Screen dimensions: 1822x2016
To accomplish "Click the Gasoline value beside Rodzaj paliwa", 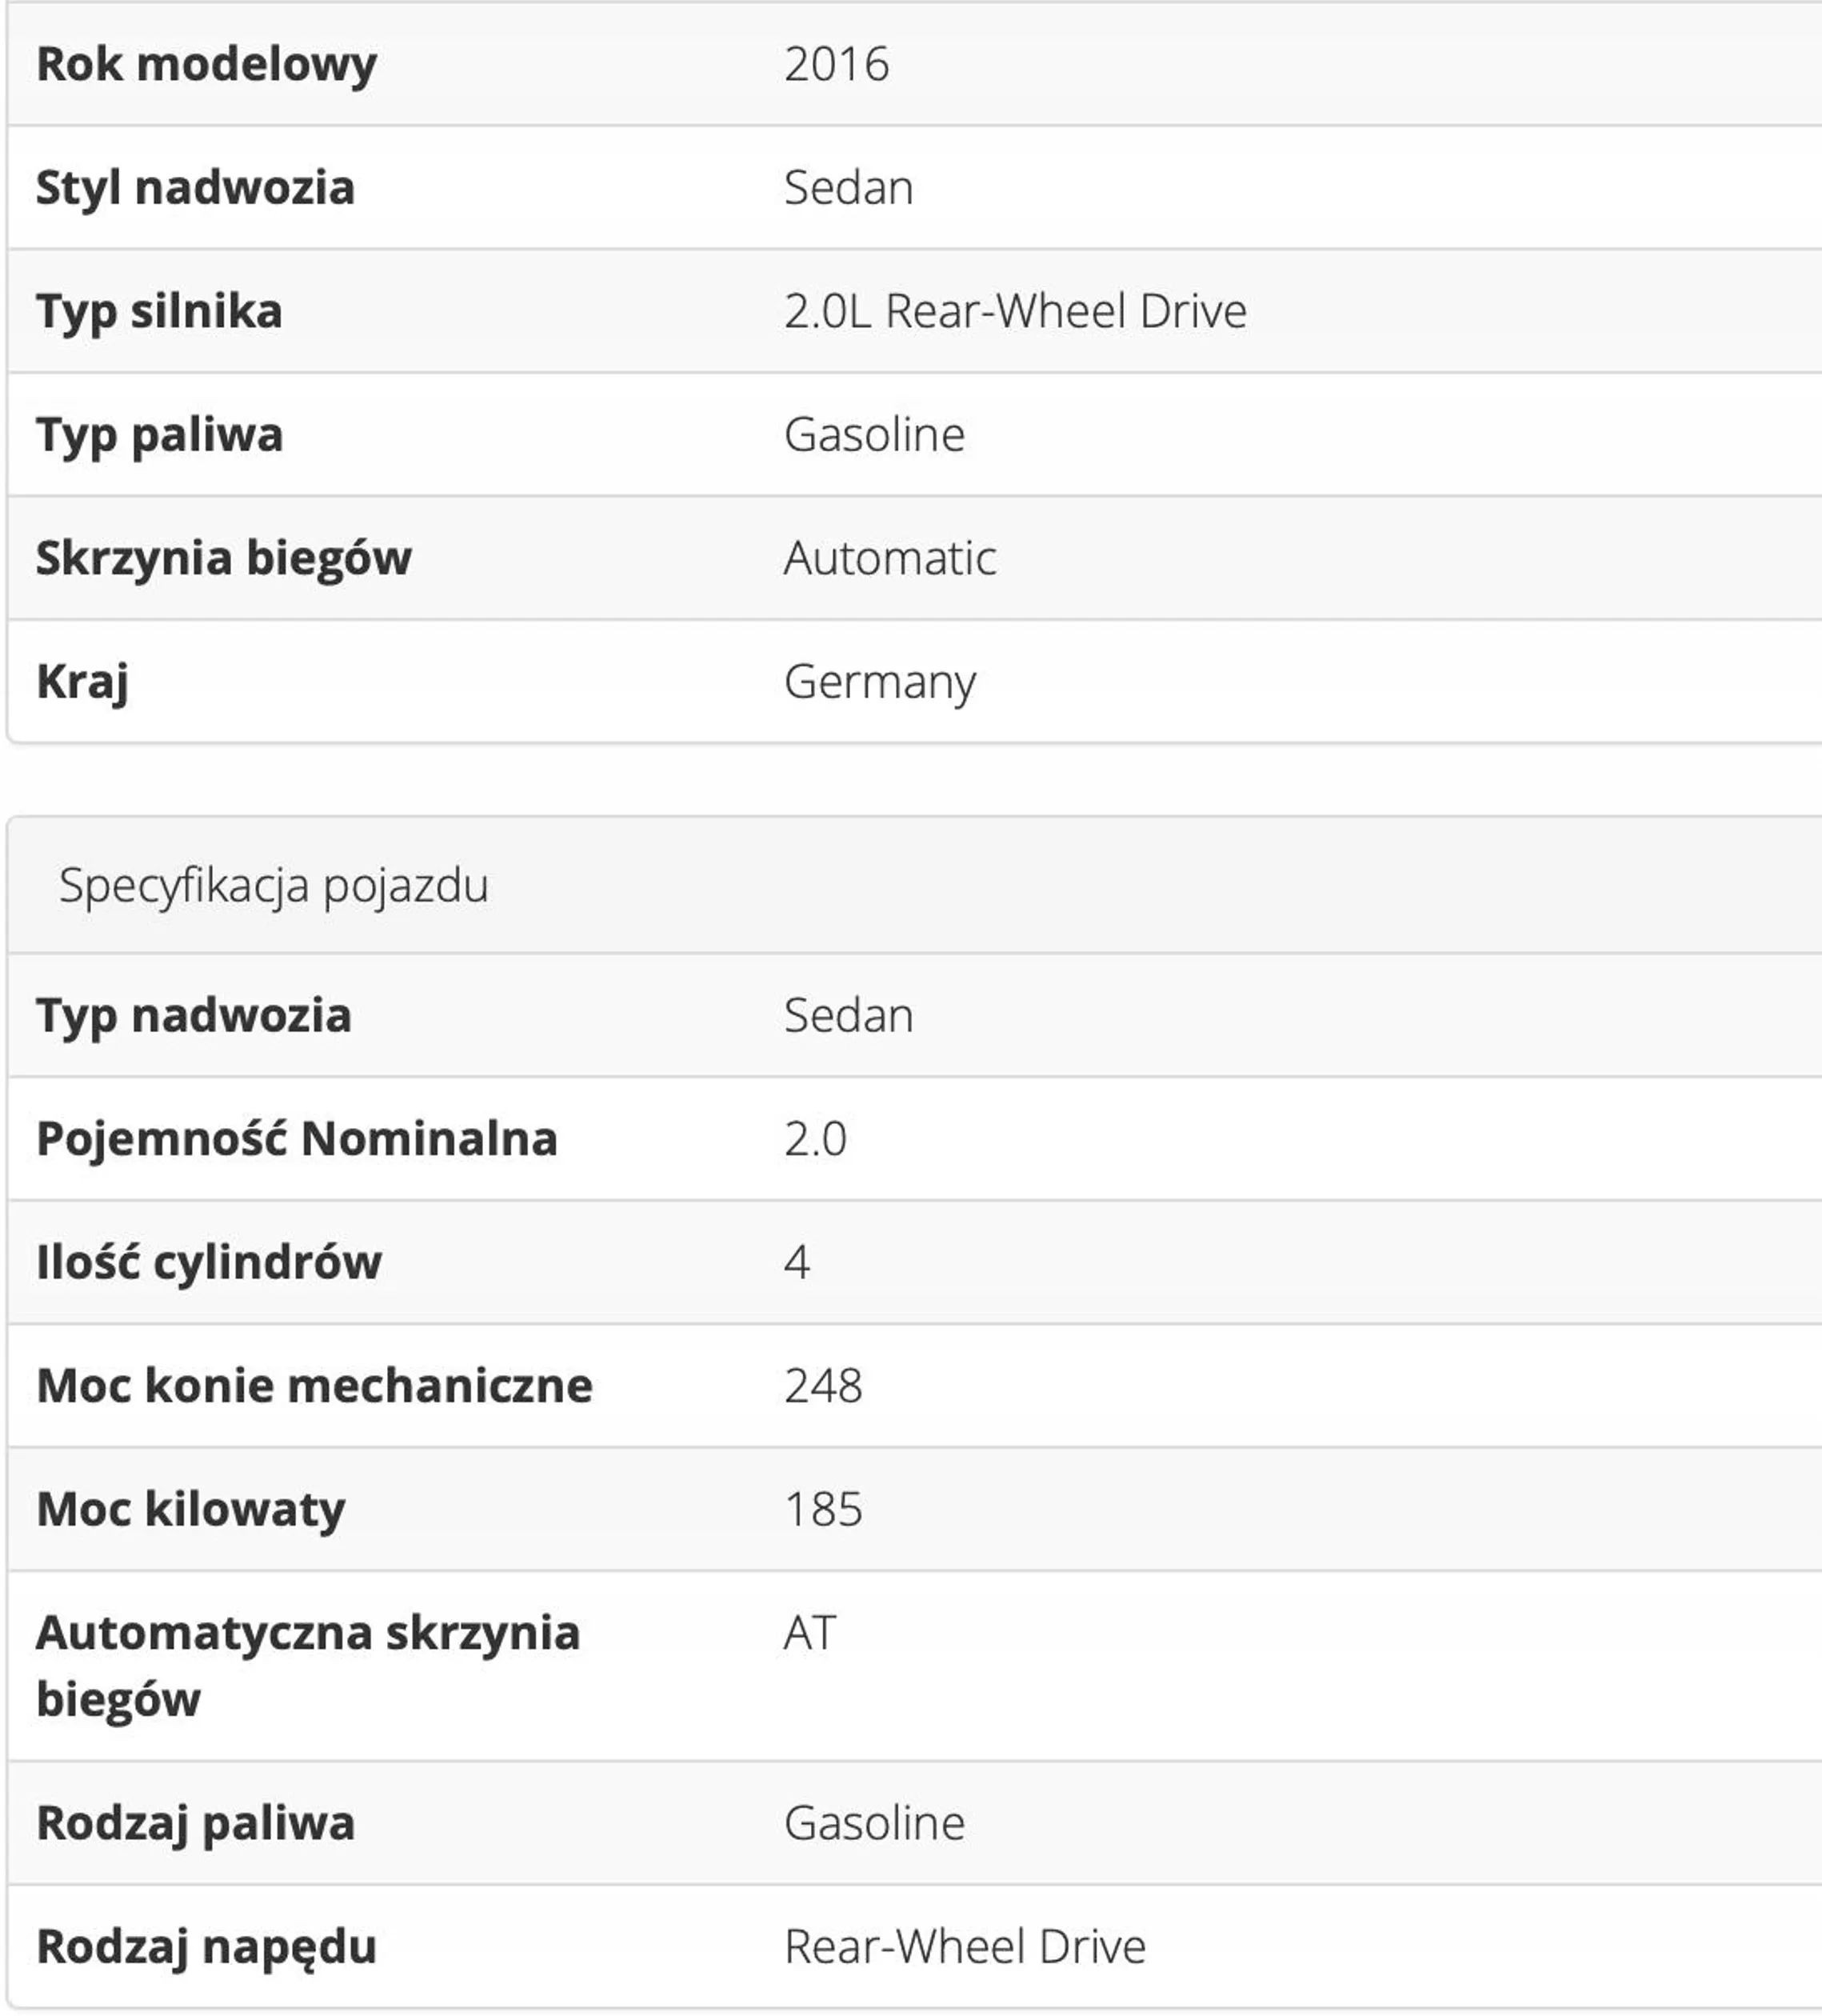I will pos(874,1823).
